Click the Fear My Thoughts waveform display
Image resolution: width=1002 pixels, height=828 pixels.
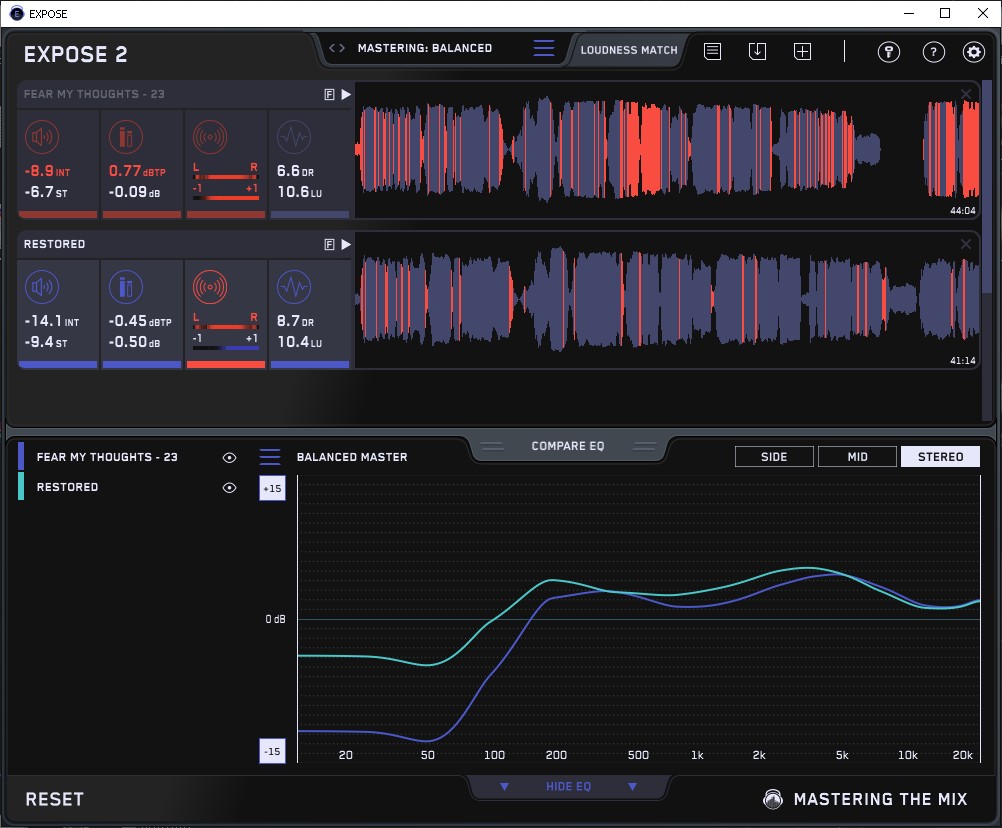click(x=667, y=150)
